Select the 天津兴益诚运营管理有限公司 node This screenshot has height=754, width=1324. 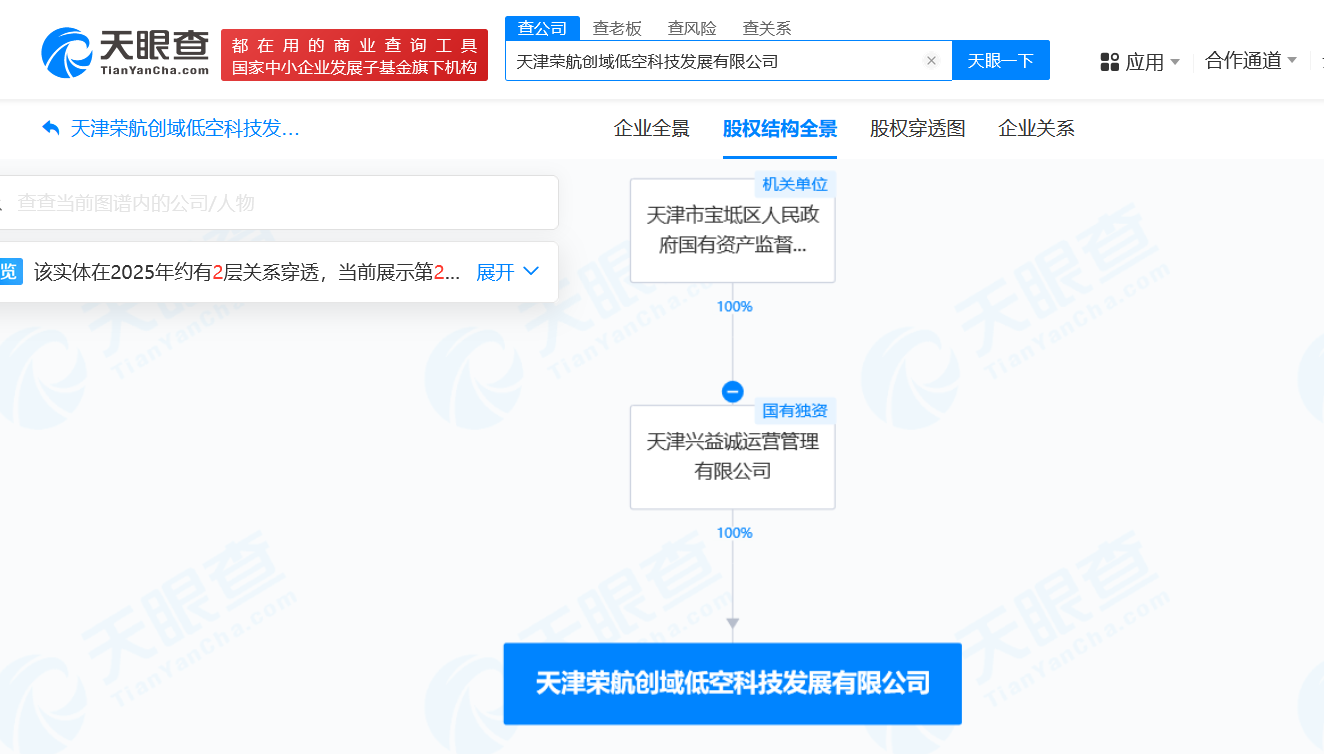coord(733,456)
